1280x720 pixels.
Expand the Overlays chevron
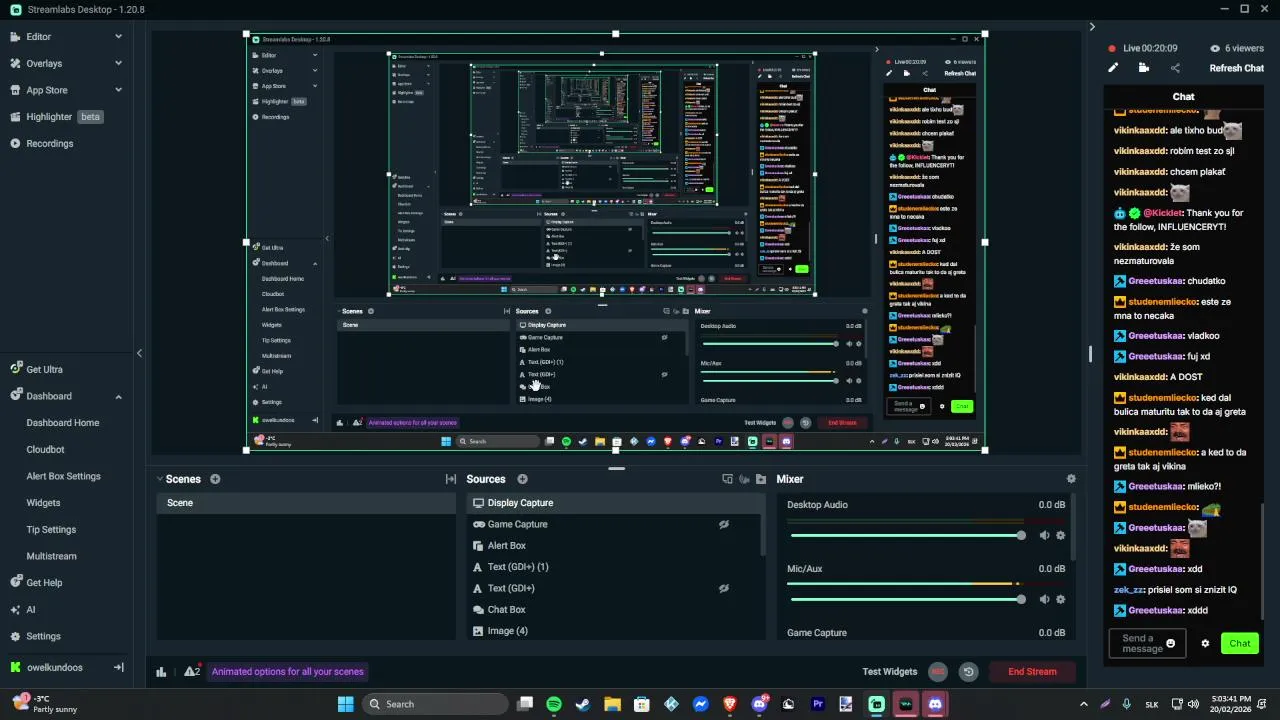[118, 63]
